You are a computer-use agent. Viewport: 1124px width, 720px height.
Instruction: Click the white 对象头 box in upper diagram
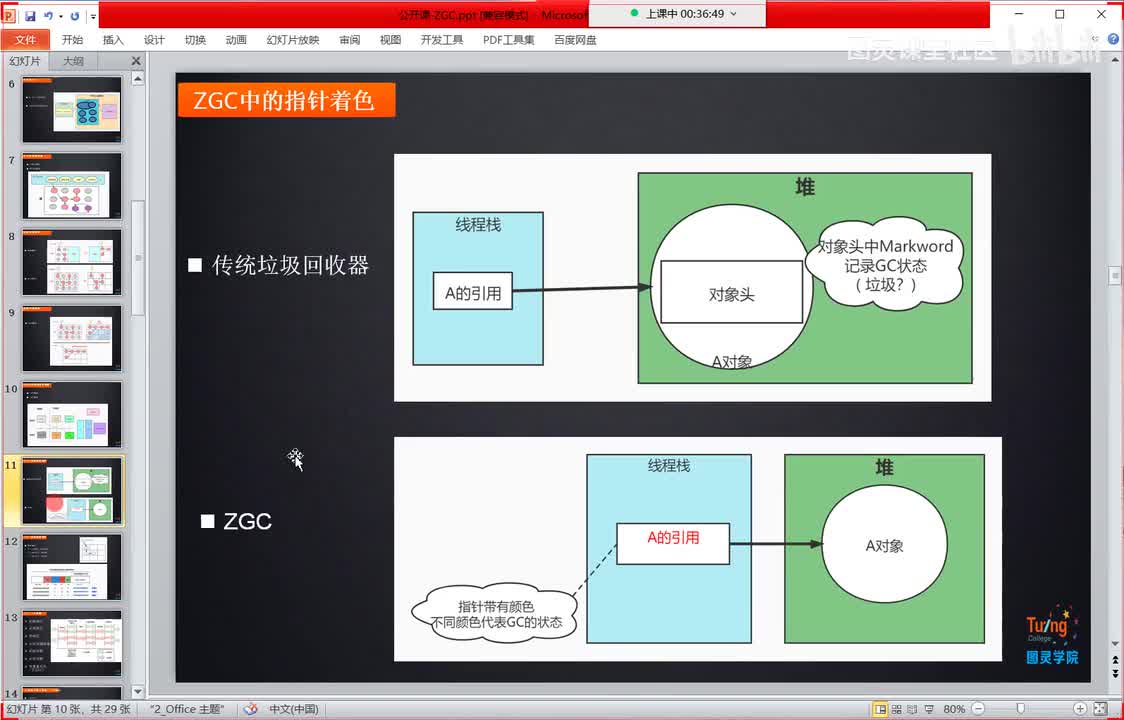point(731,292)
